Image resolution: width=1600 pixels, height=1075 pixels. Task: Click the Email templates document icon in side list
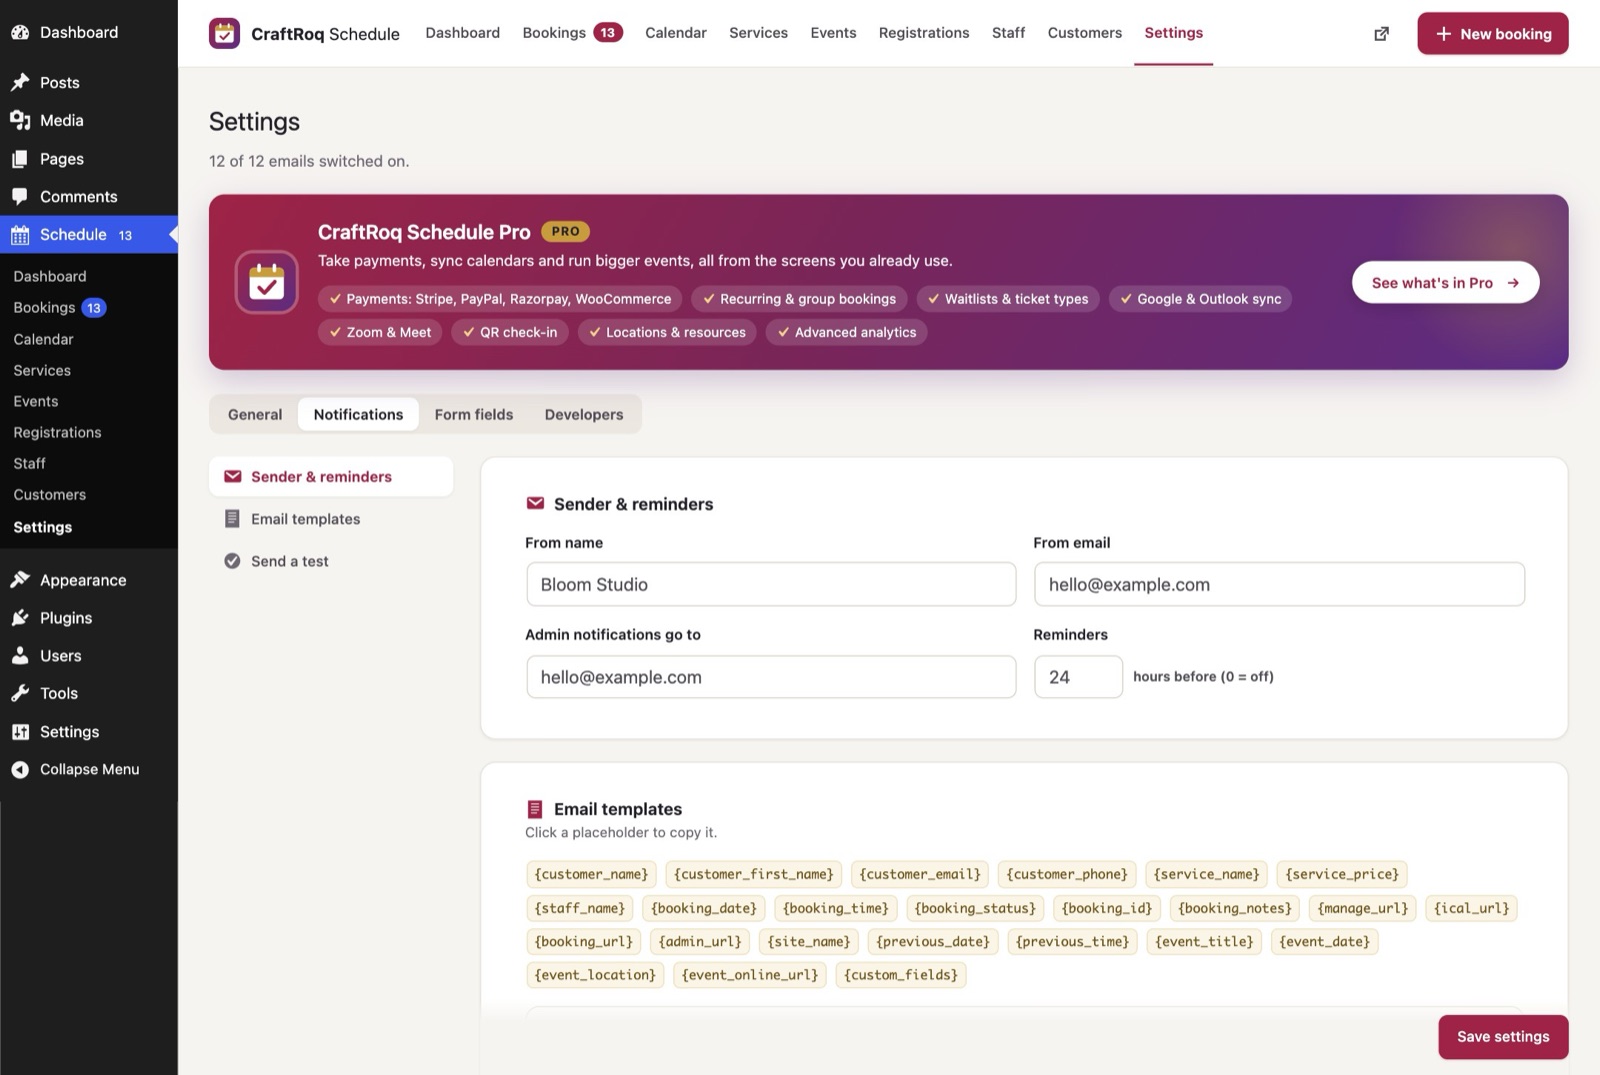click(x=232, y=519)
